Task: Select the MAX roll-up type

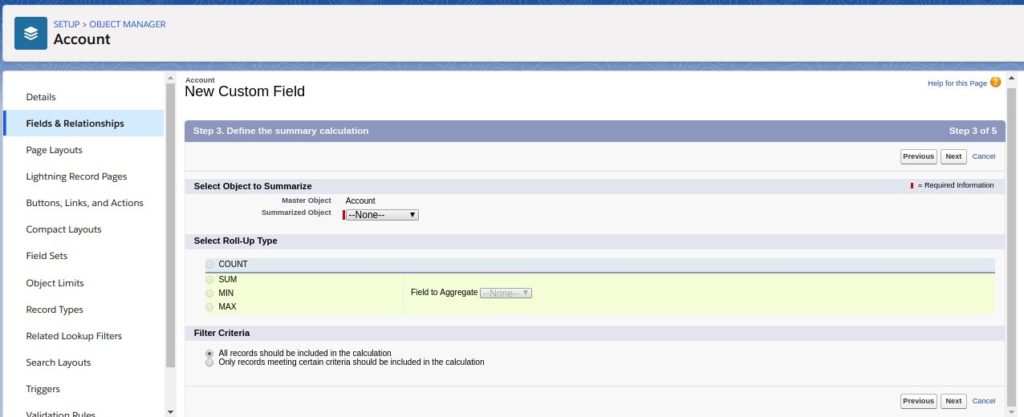Action: (x=210, y=307)
